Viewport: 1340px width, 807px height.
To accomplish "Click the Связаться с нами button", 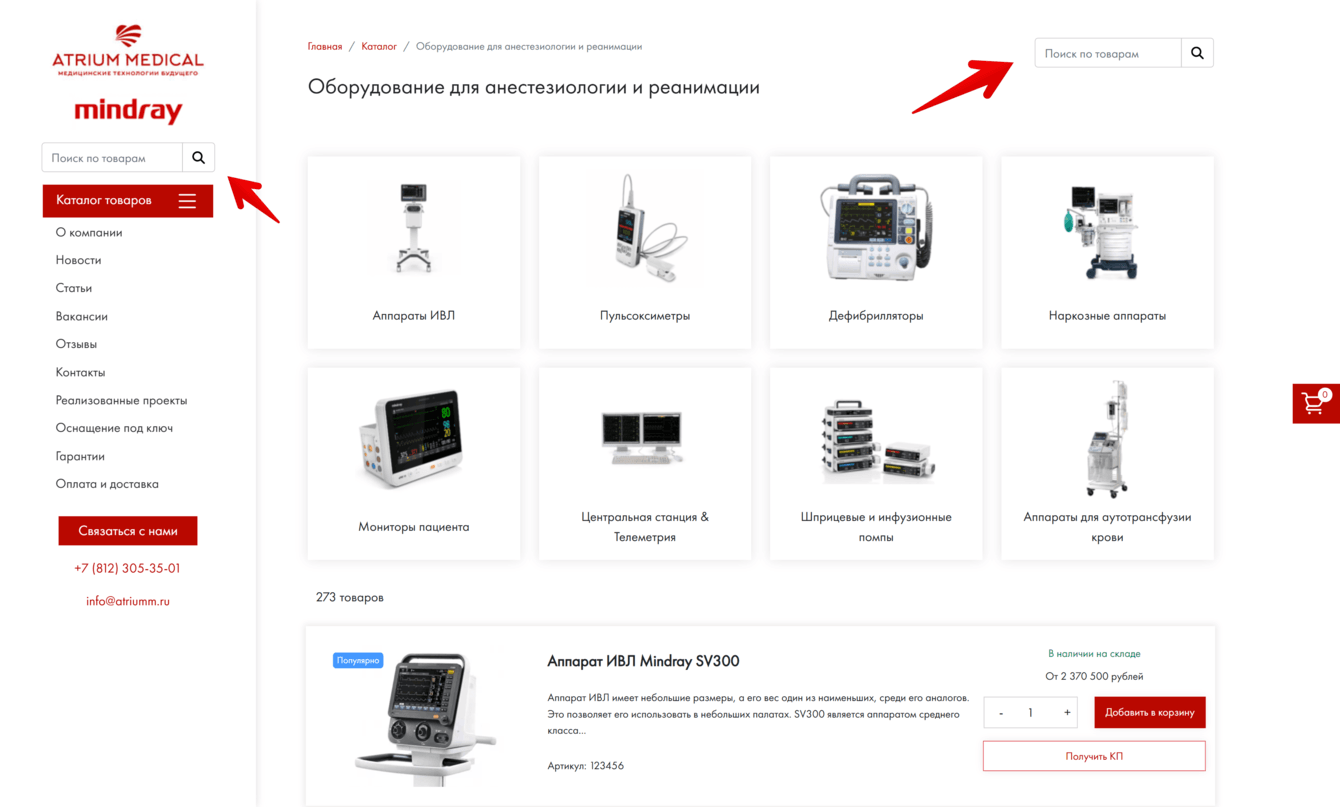I will point(128,531).
